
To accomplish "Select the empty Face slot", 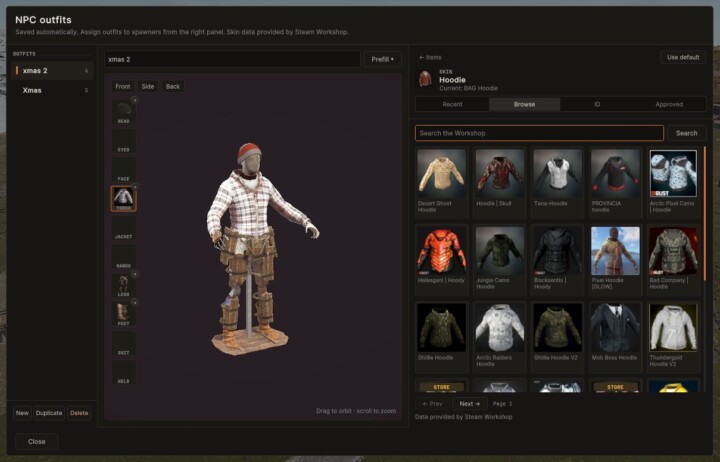I will point(124,170).
